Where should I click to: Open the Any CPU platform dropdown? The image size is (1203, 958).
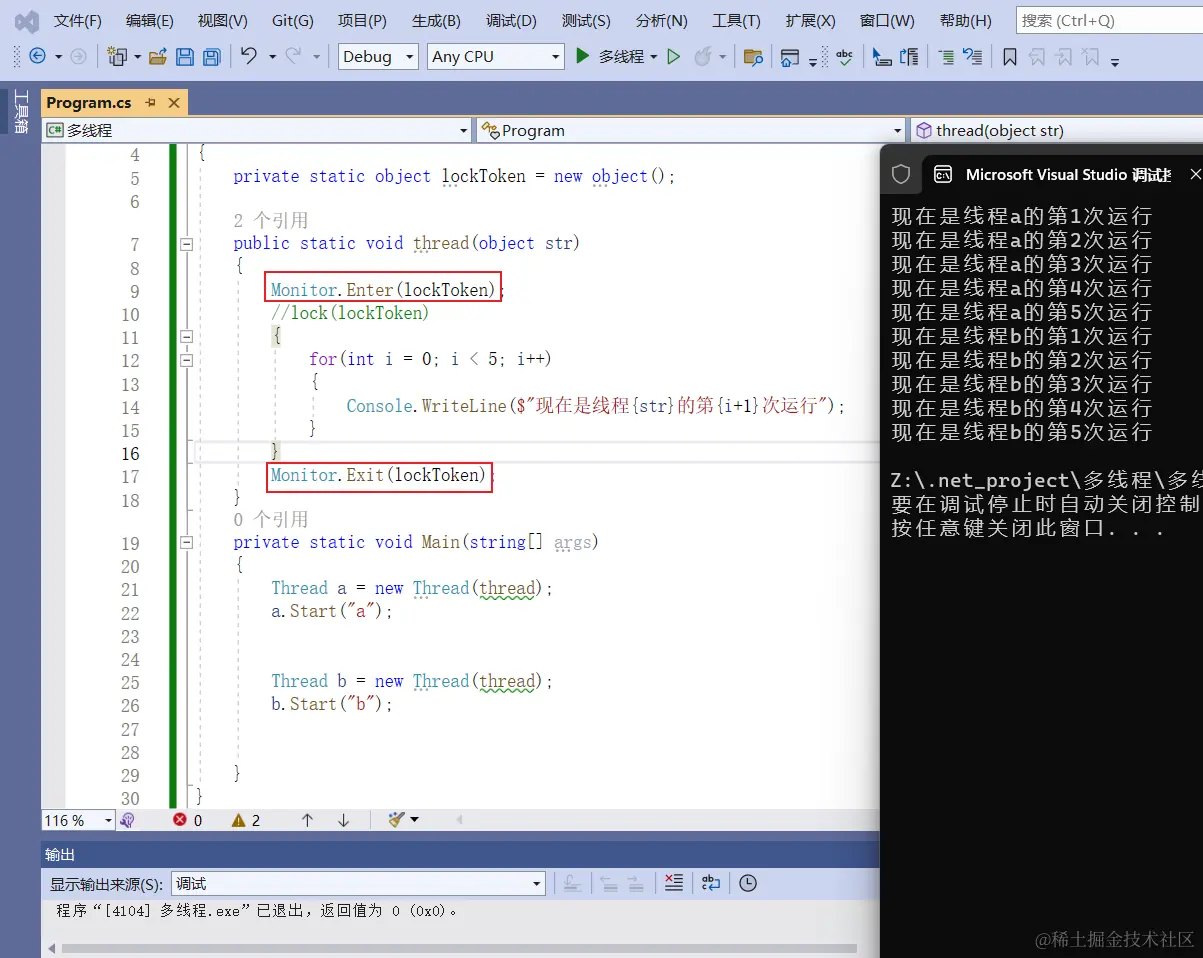pos(496,57)
